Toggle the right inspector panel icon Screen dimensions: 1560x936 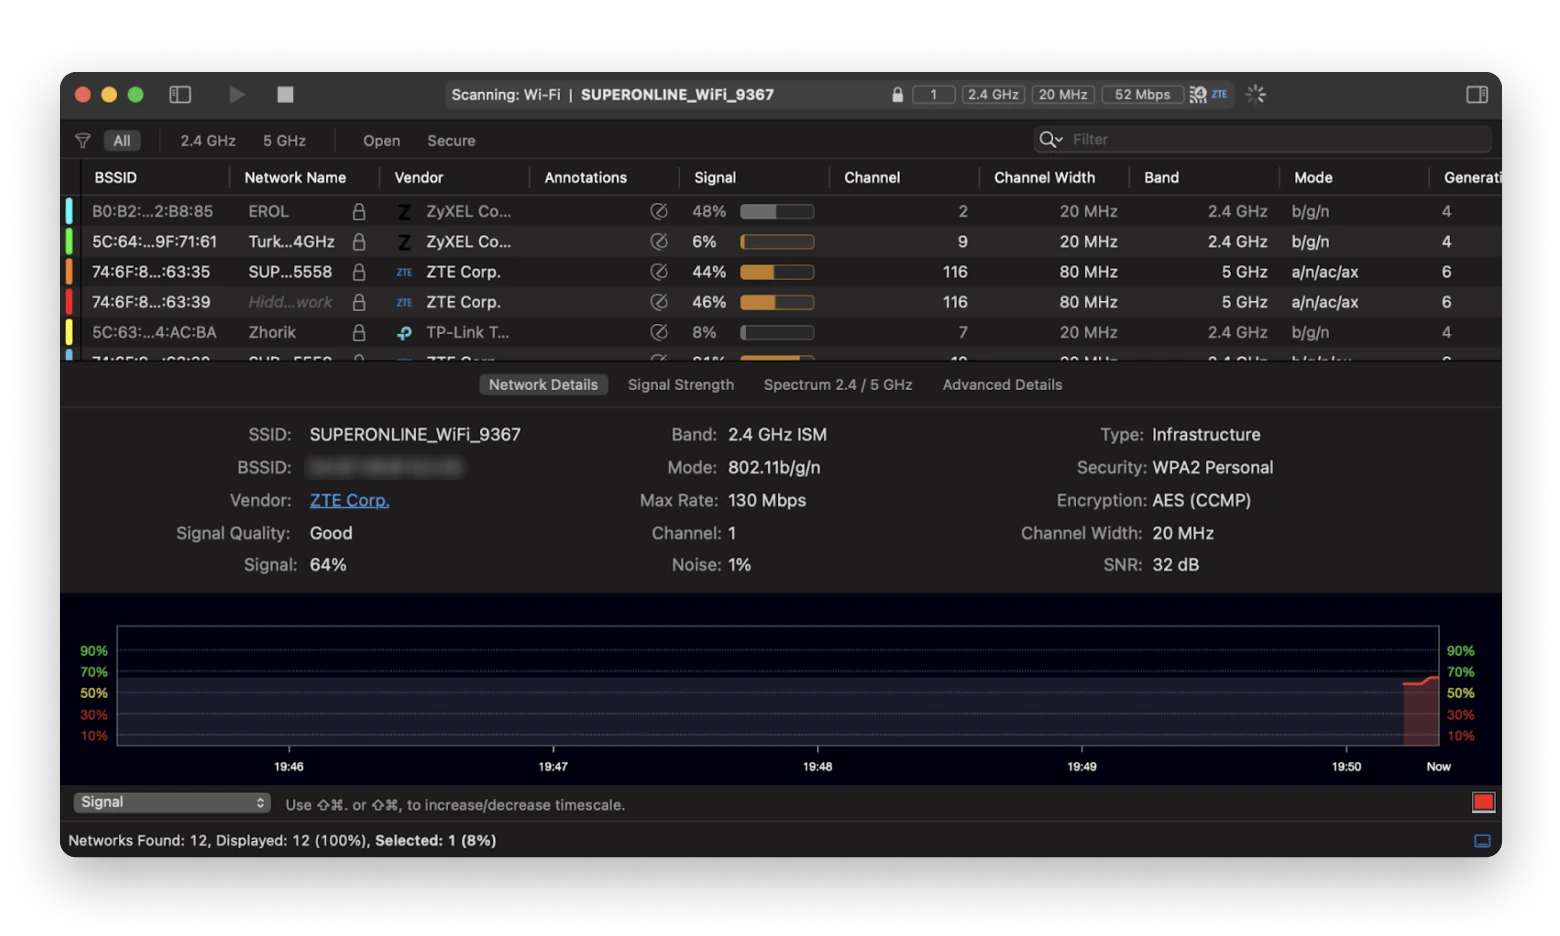(1476, 94)
